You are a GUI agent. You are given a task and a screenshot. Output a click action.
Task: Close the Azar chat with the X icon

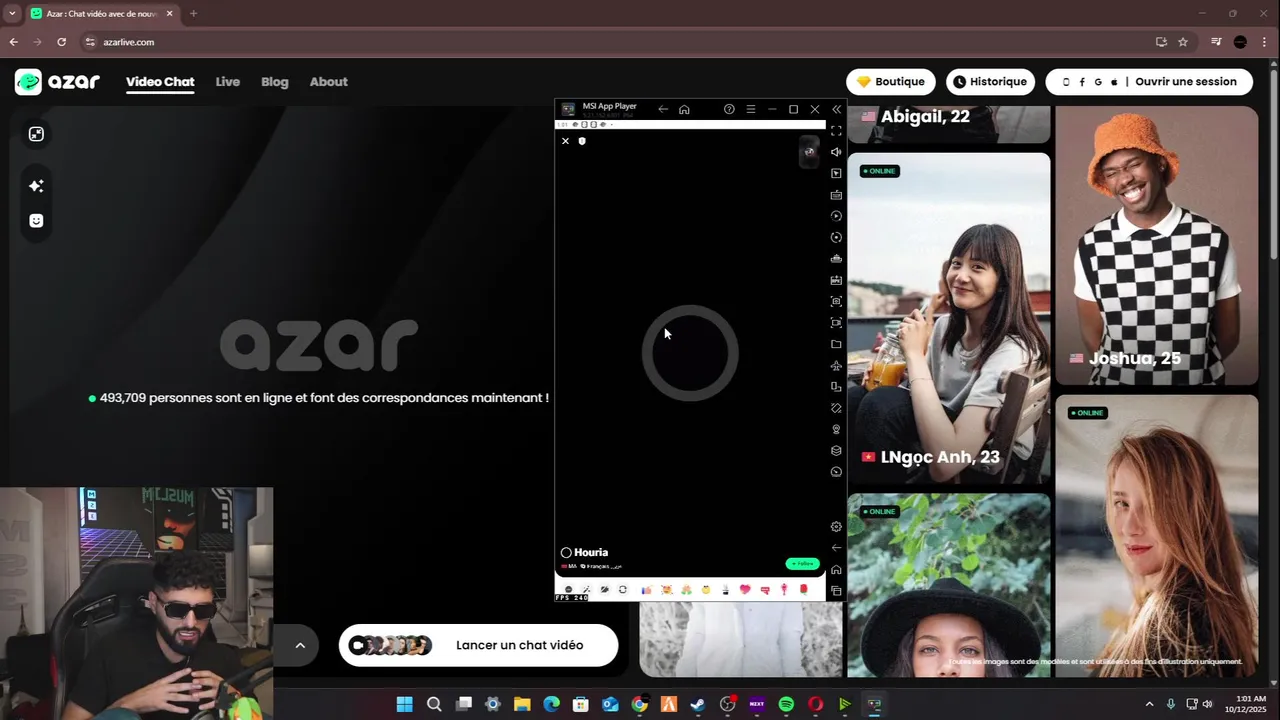(x=565, y=141)
